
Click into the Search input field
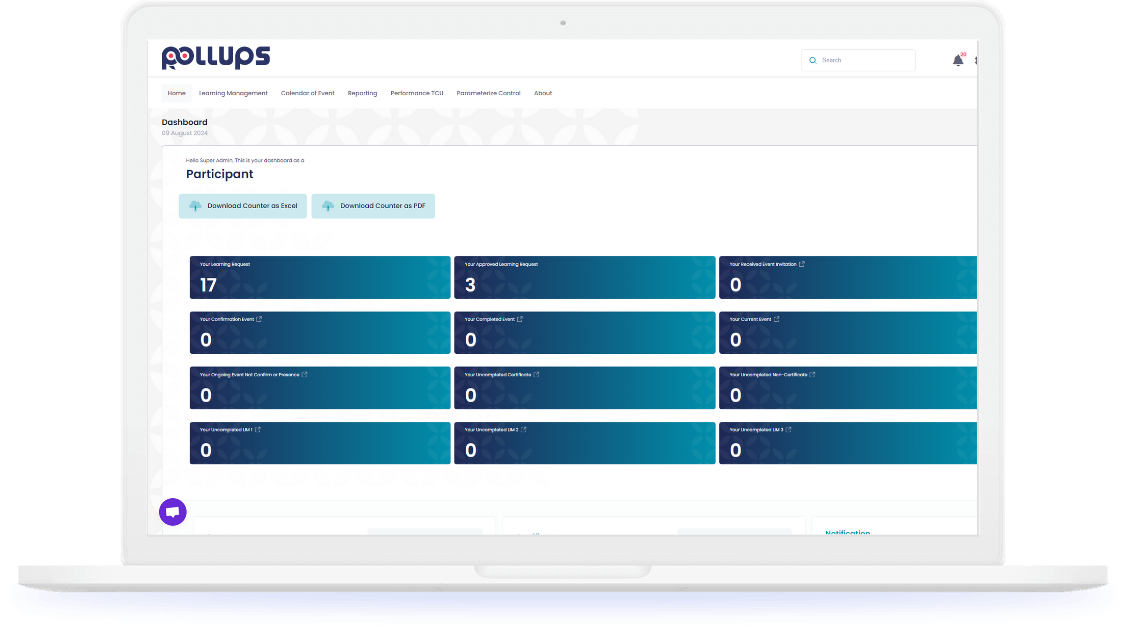pyautogui.click(x=865, y=61)
